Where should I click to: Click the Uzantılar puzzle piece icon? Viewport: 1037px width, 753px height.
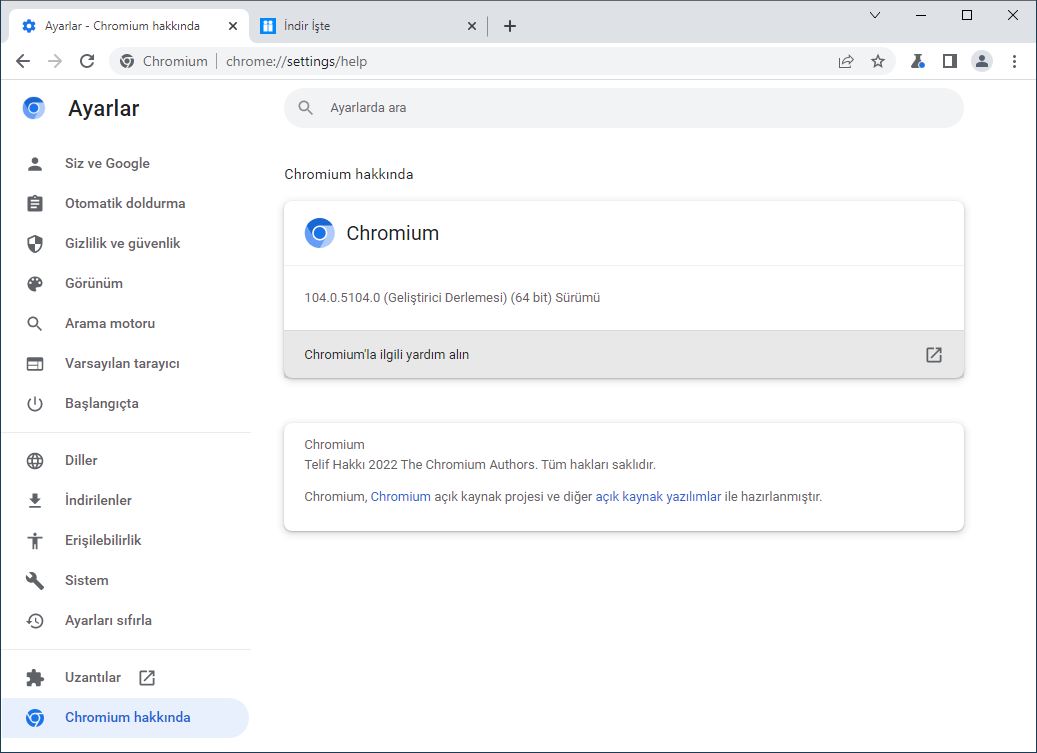pos(34,678)
